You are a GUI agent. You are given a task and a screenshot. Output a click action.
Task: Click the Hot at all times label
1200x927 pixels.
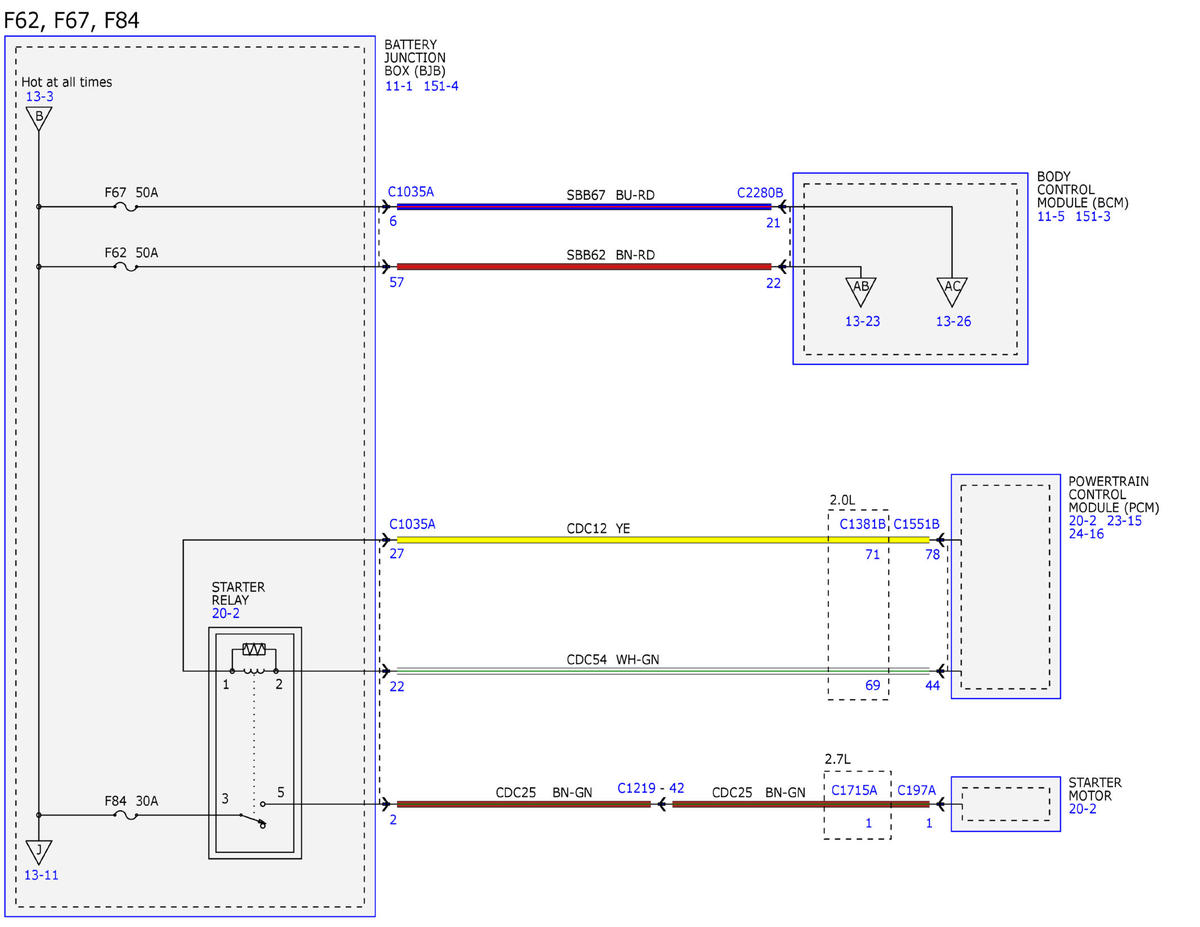point(66,82)
